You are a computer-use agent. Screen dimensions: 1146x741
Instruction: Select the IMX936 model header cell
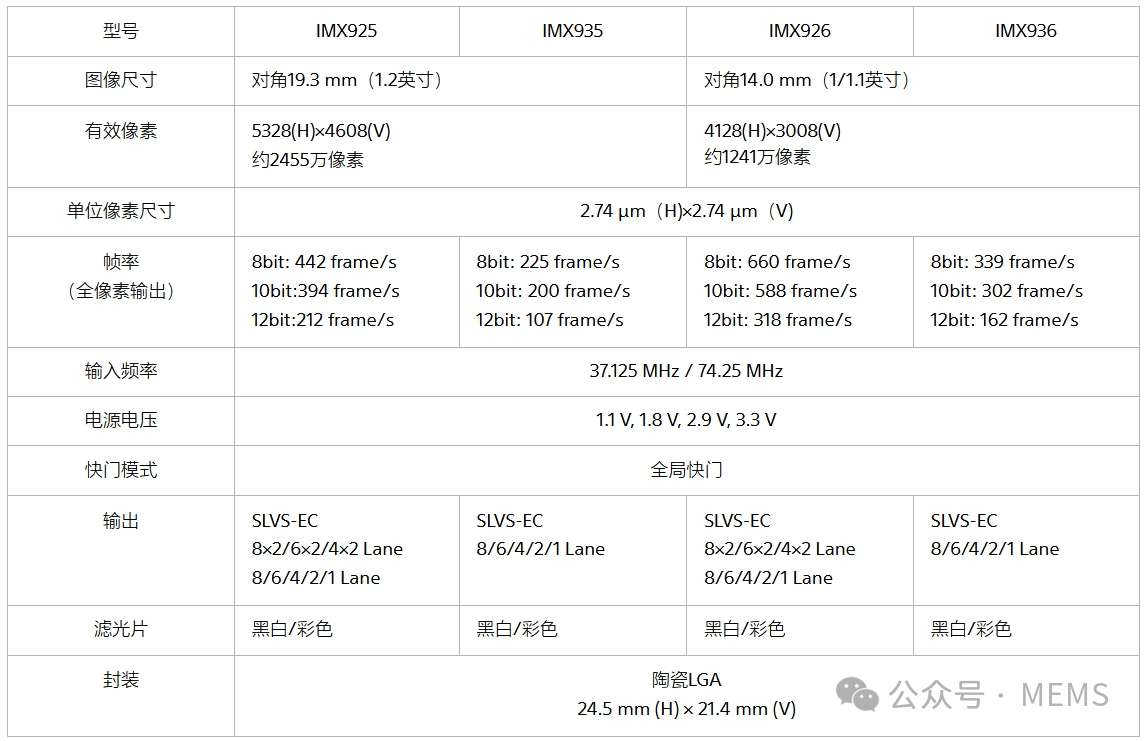pyautogui.click(x=1025, y=31)
